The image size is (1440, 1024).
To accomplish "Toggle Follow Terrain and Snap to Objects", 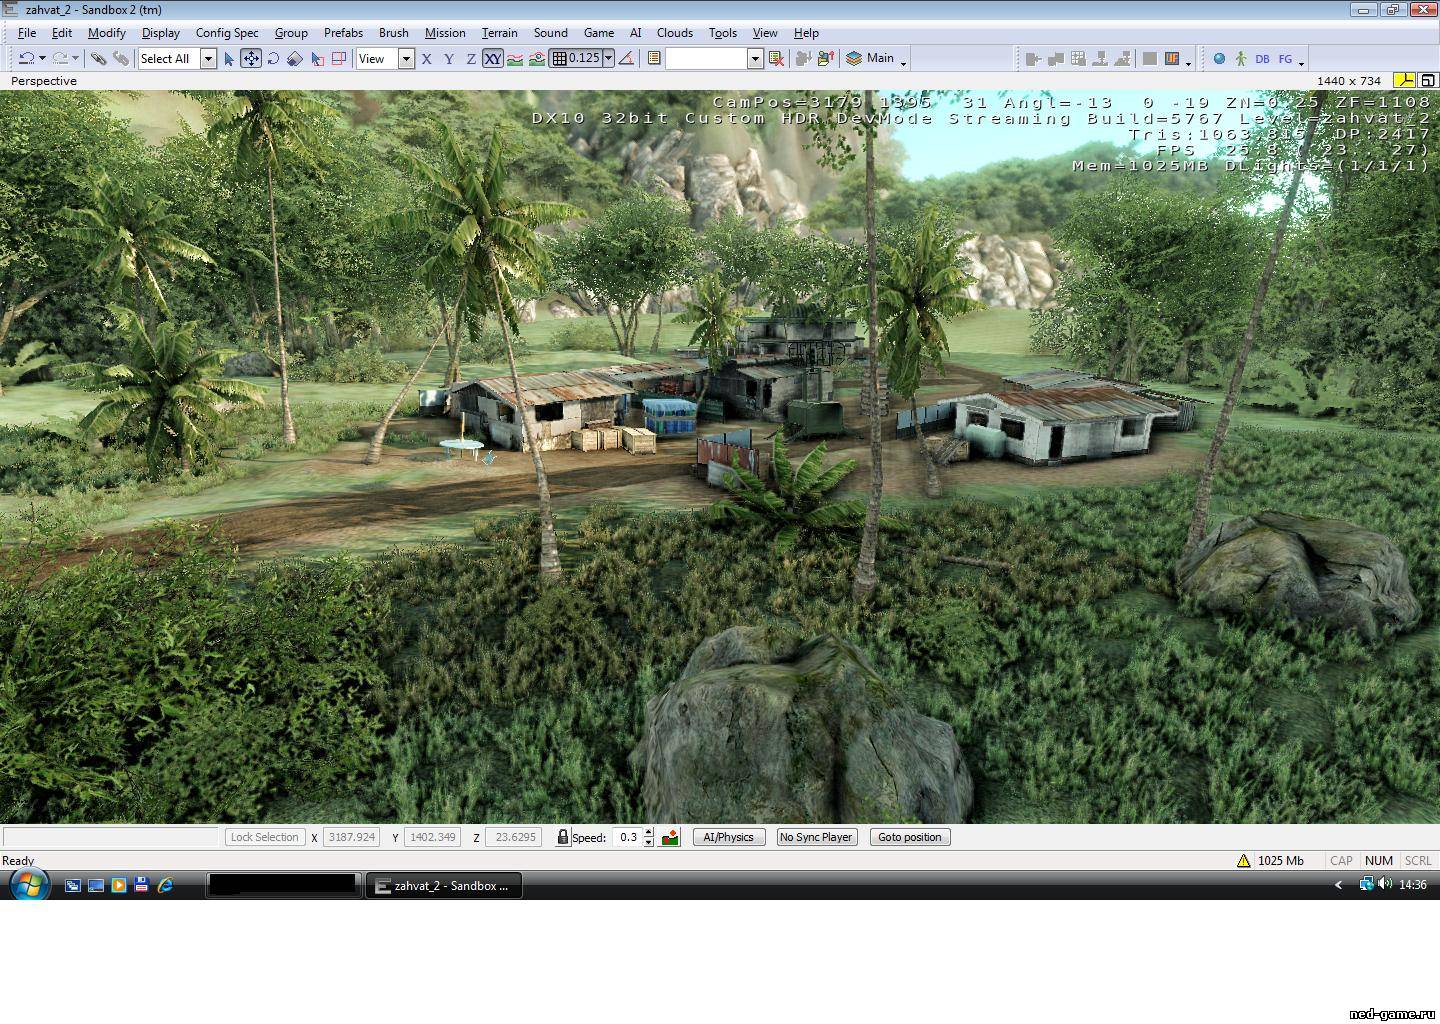I will point(537,59).
